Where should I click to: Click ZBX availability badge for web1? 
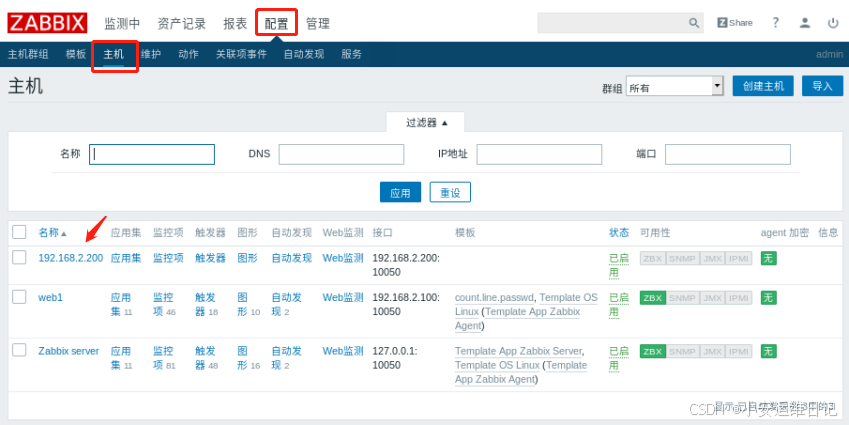tap(652, 298)
